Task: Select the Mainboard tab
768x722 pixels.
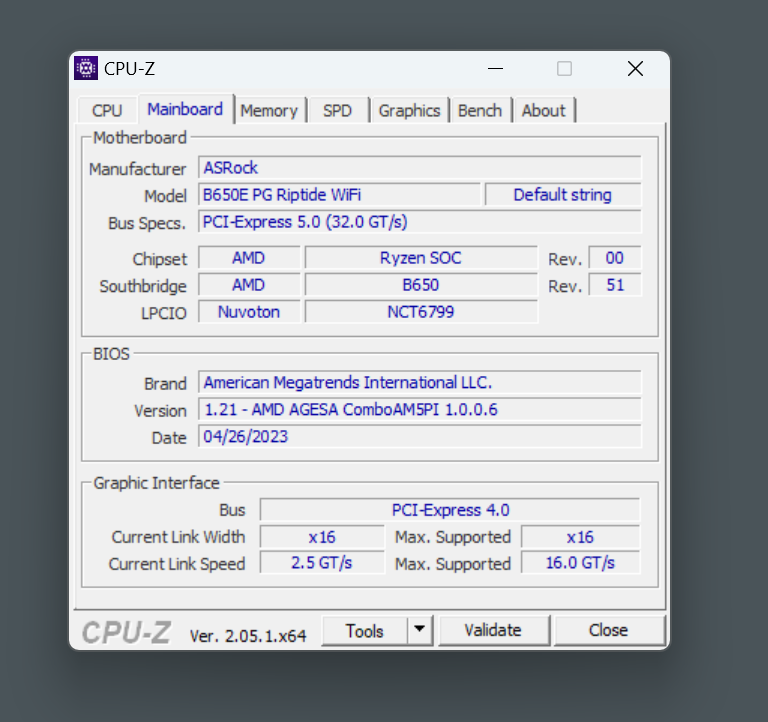Action: tap(185, 109)
